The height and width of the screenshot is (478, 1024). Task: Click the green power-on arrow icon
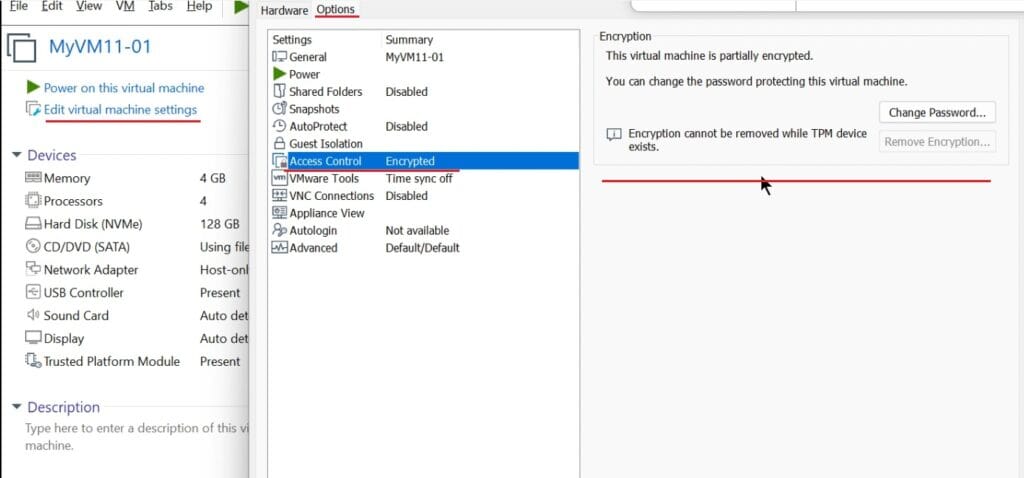point(33,88)
